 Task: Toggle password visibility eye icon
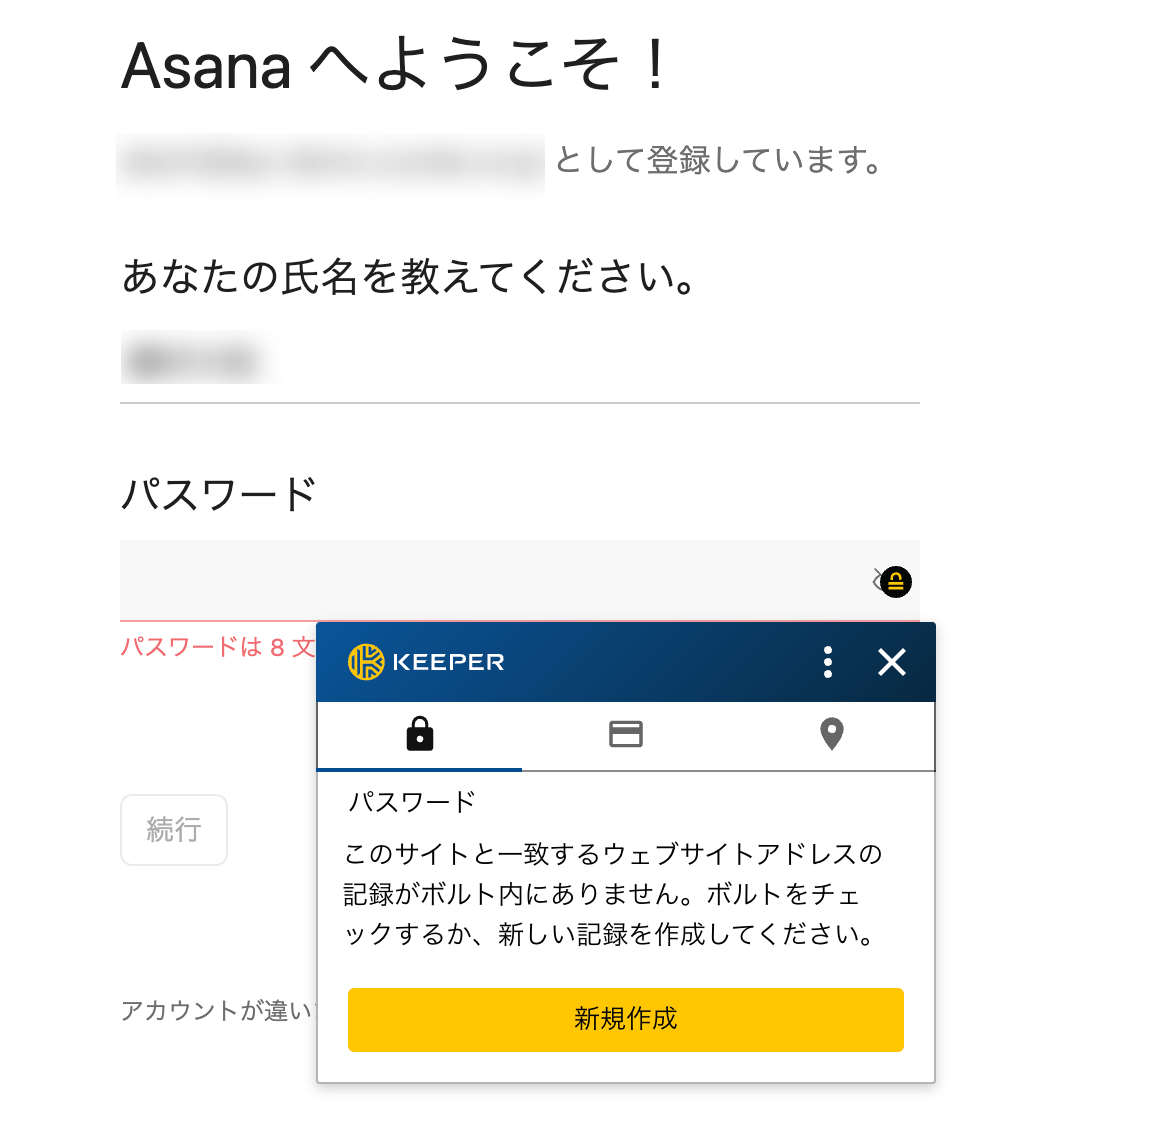point(878,580)
